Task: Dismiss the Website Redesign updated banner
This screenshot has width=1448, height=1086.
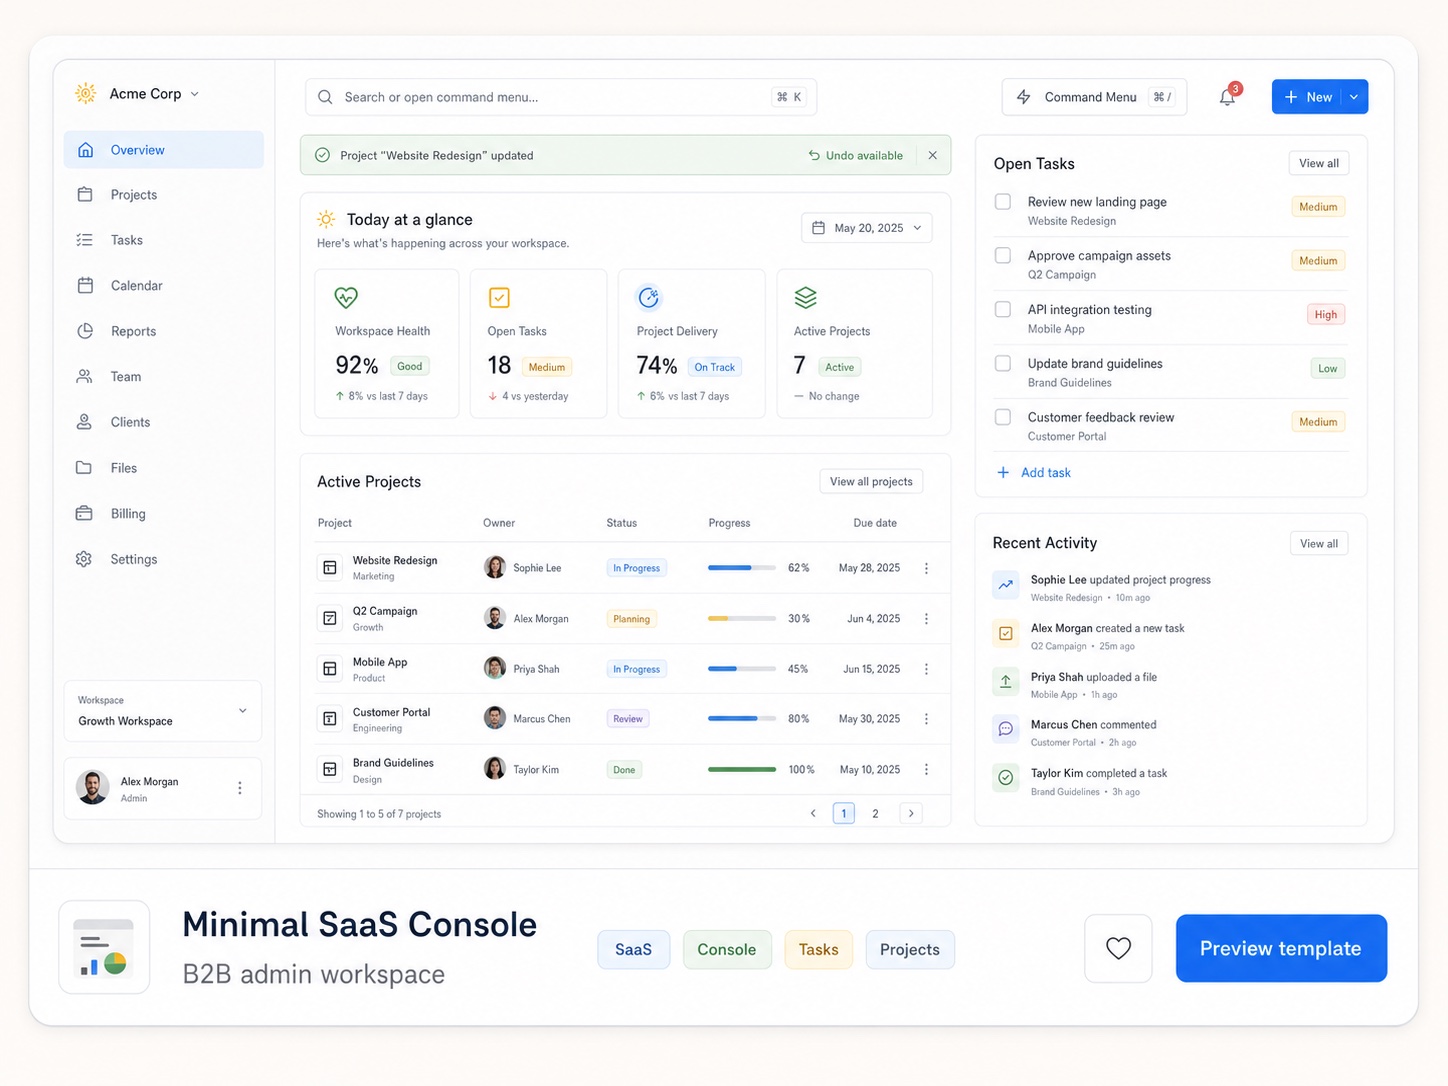Action: click(932, 155)
